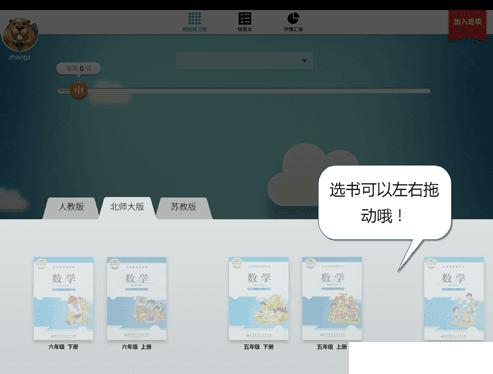Click the zhangz username text

(x=19, y=57)
